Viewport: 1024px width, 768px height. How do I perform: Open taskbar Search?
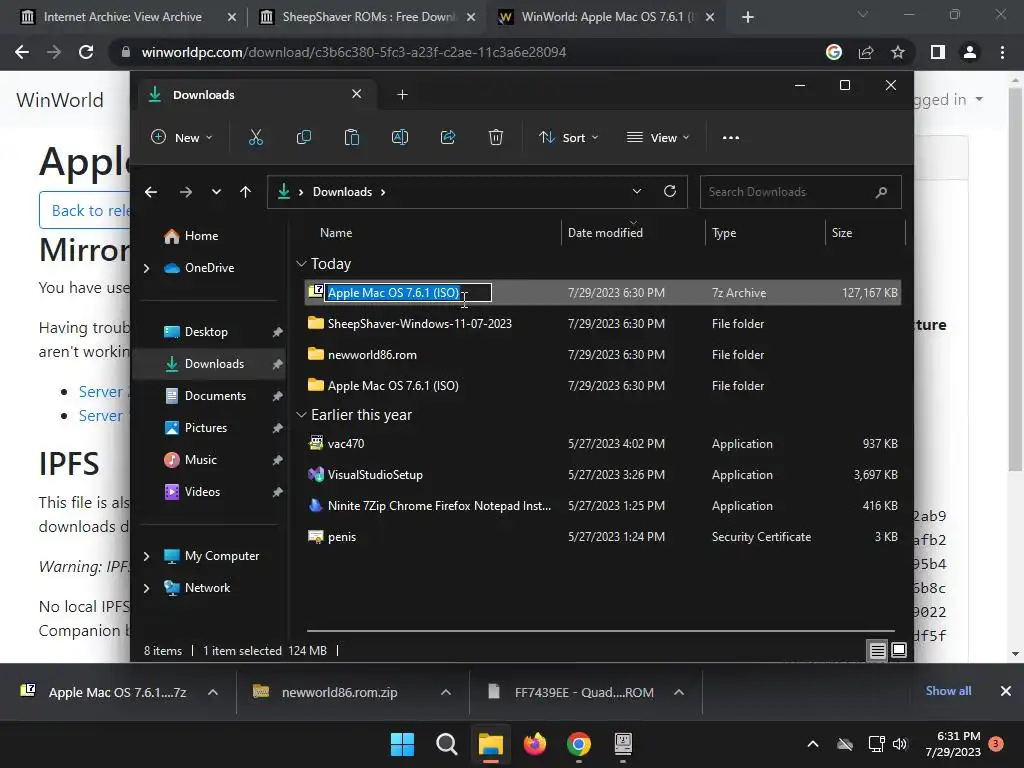tap(447, 744)
